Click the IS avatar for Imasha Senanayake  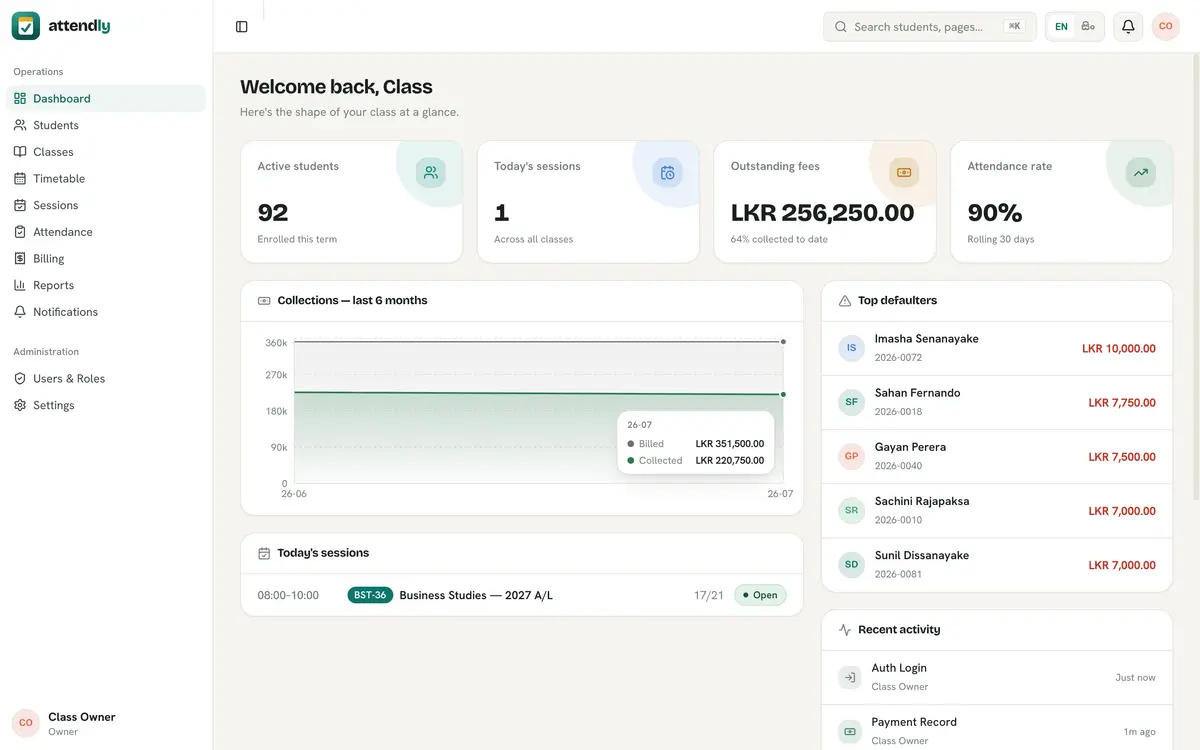click(x=851, y=348)
